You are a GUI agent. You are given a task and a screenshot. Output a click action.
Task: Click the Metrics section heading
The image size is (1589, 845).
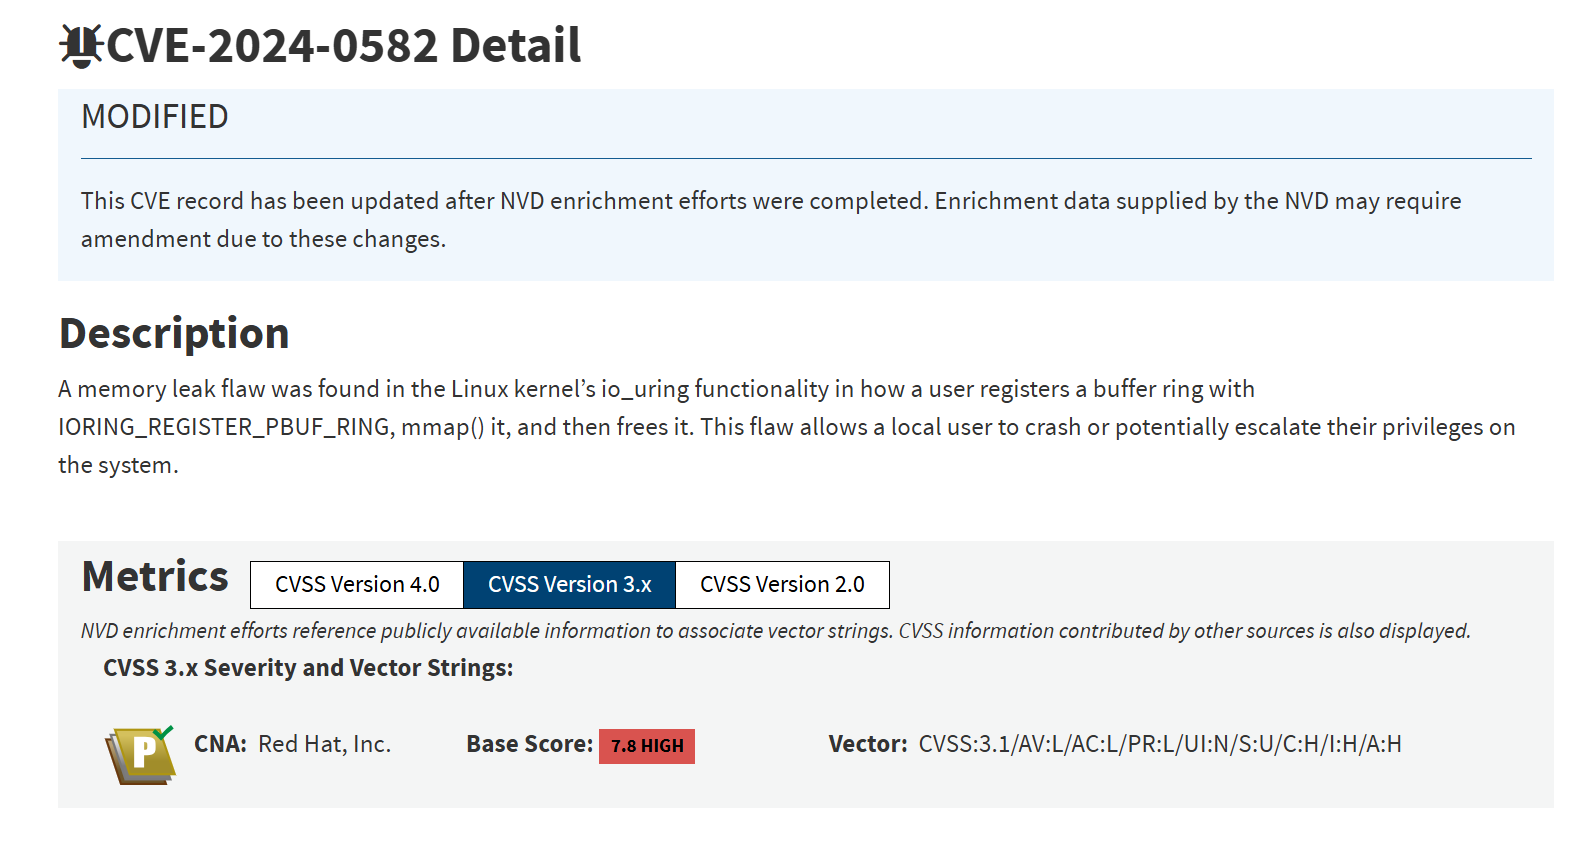[x=155, y=577]
